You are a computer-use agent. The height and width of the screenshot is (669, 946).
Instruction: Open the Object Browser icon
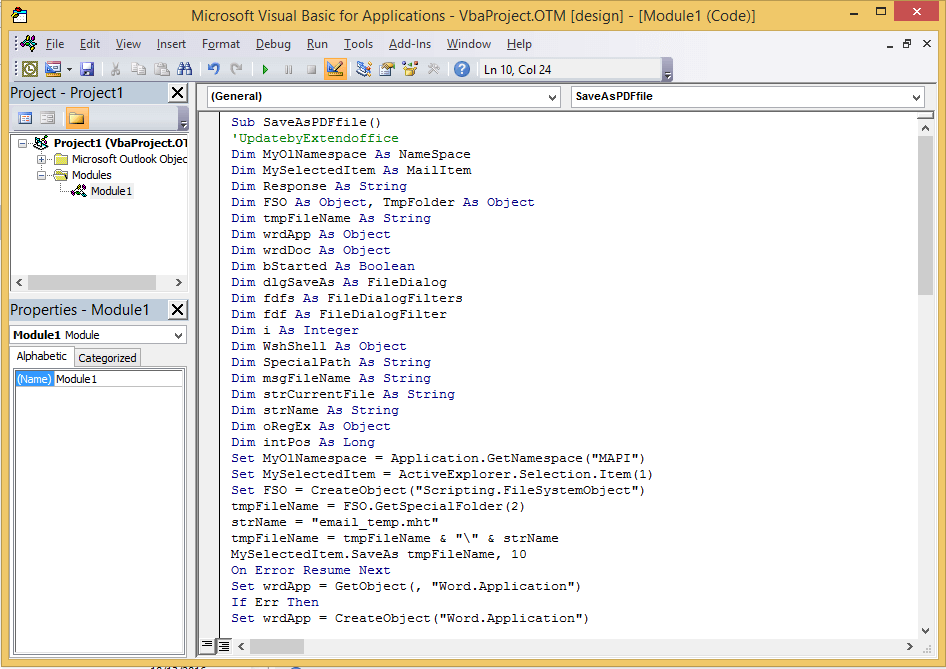[x=410, y=69]
